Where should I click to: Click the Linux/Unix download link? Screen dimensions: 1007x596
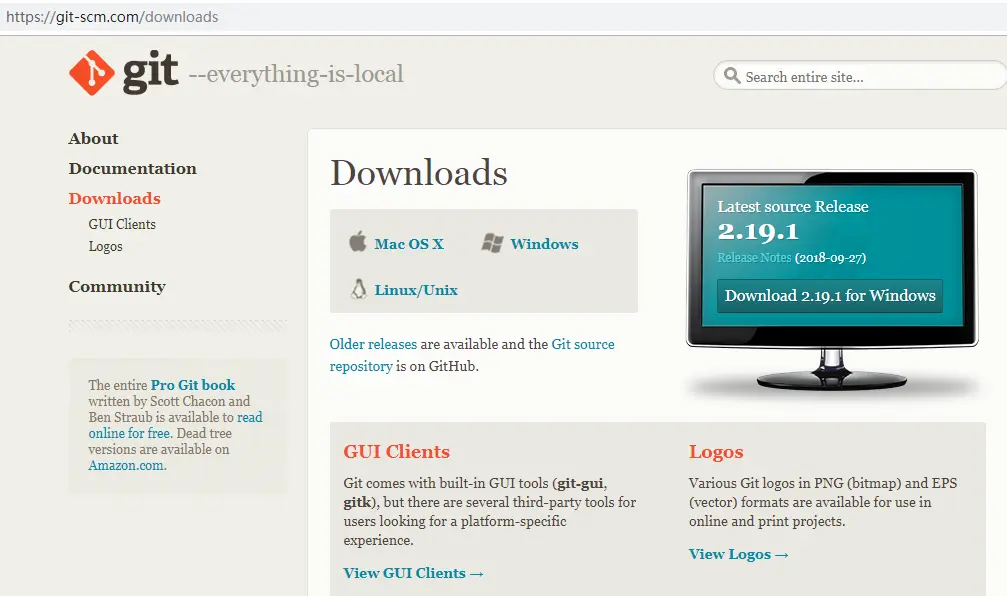(x=416, y=290)
